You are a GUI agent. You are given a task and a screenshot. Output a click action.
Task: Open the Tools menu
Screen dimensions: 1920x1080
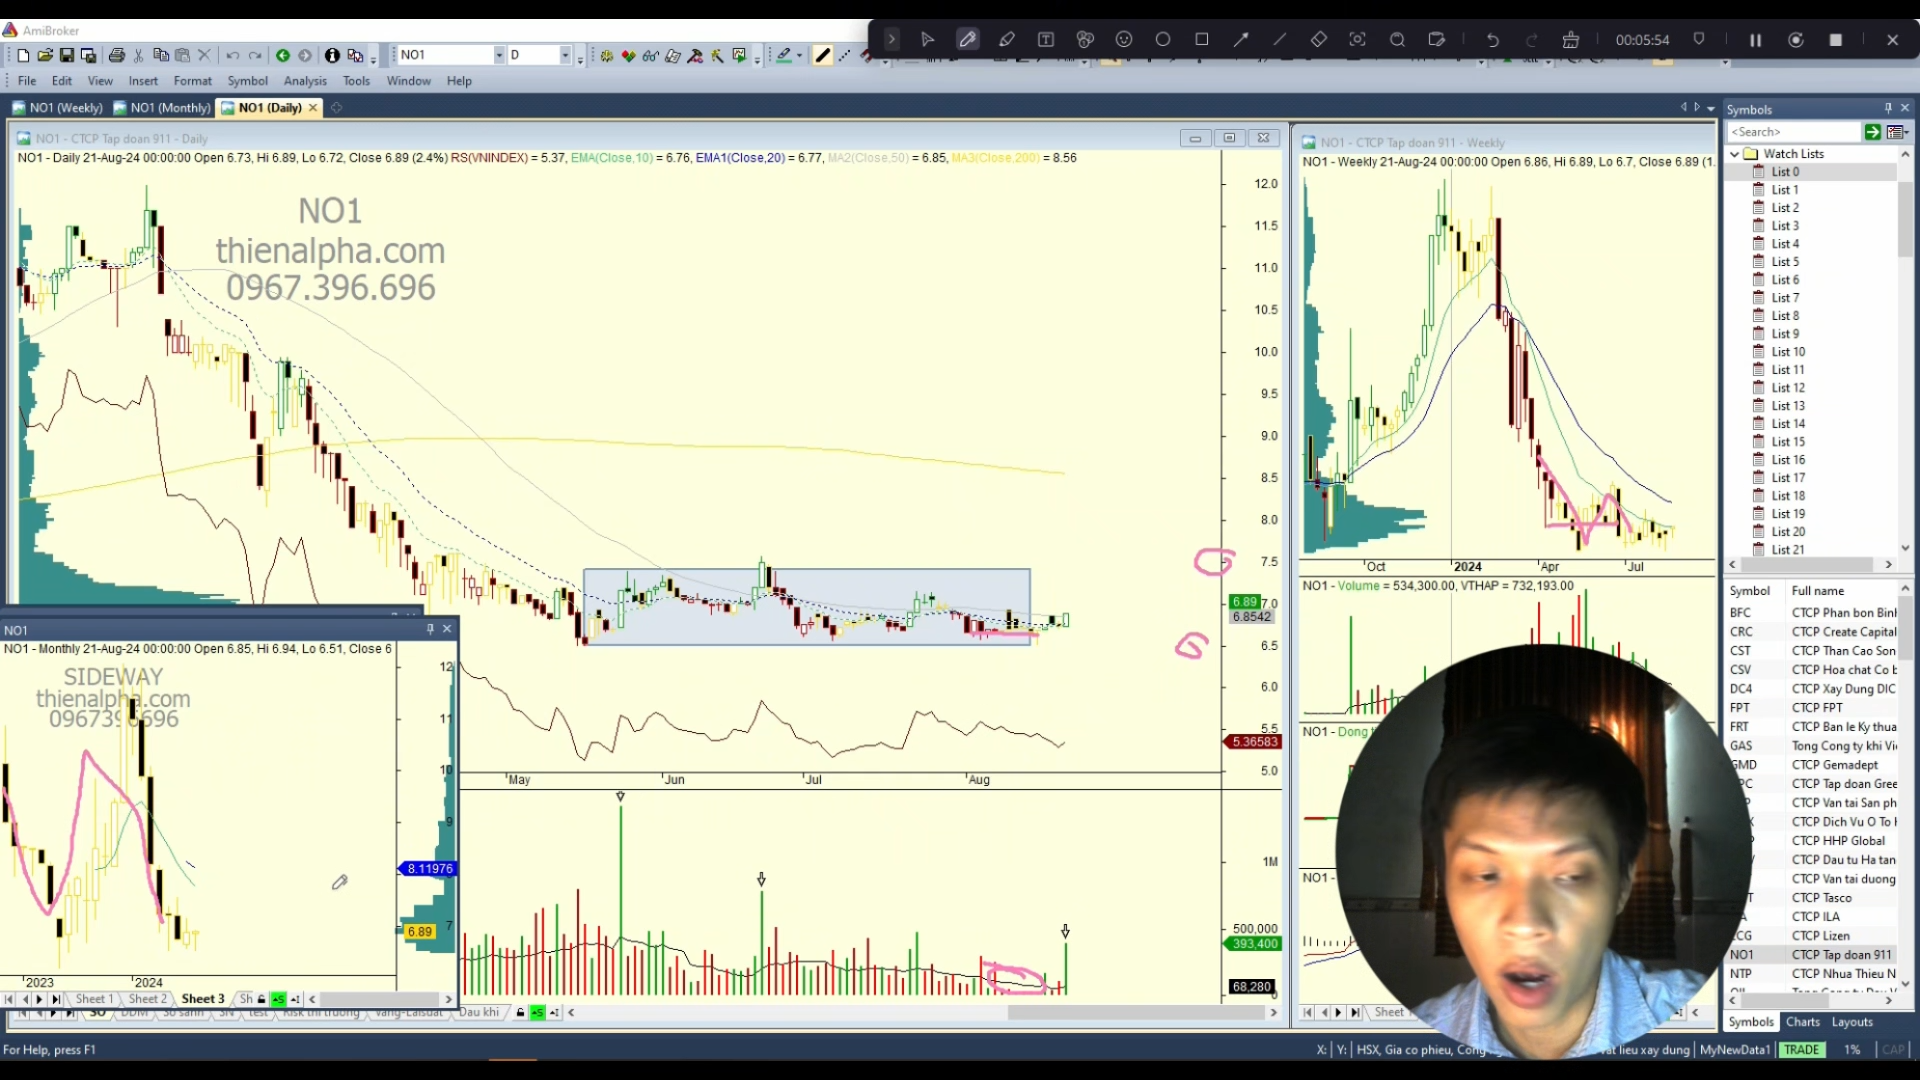coord(356,81)
